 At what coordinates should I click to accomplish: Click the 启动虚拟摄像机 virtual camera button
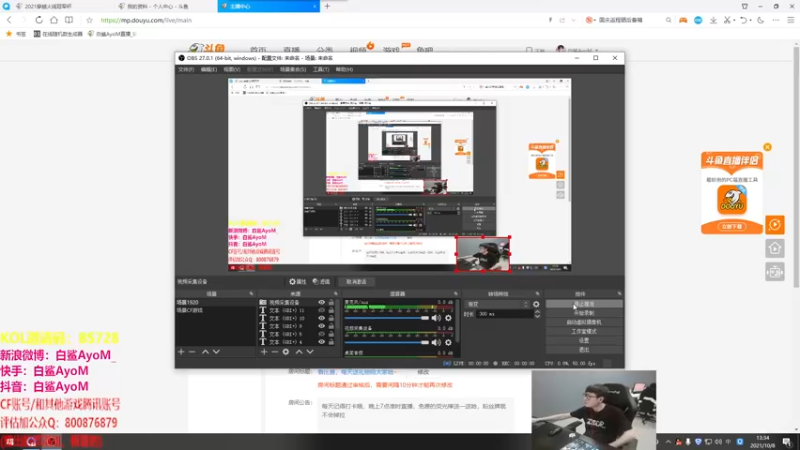[584, 322]
